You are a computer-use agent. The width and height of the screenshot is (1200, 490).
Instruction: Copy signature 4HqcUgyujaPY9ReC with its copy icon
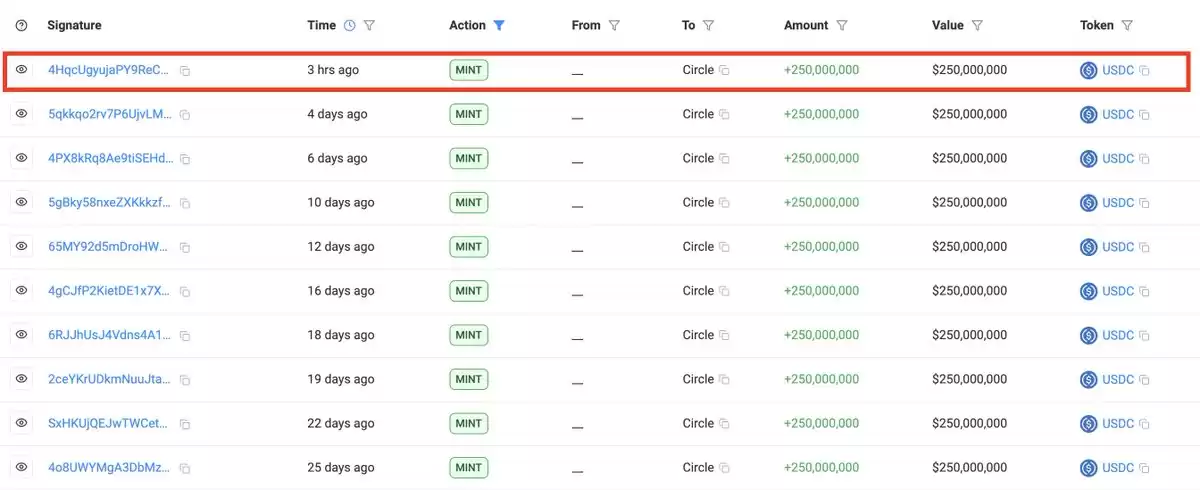click(185, 71)
